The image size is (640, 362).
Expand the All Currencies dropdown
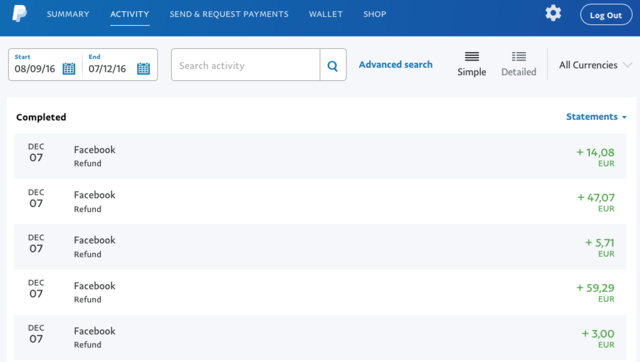point(596,65)
